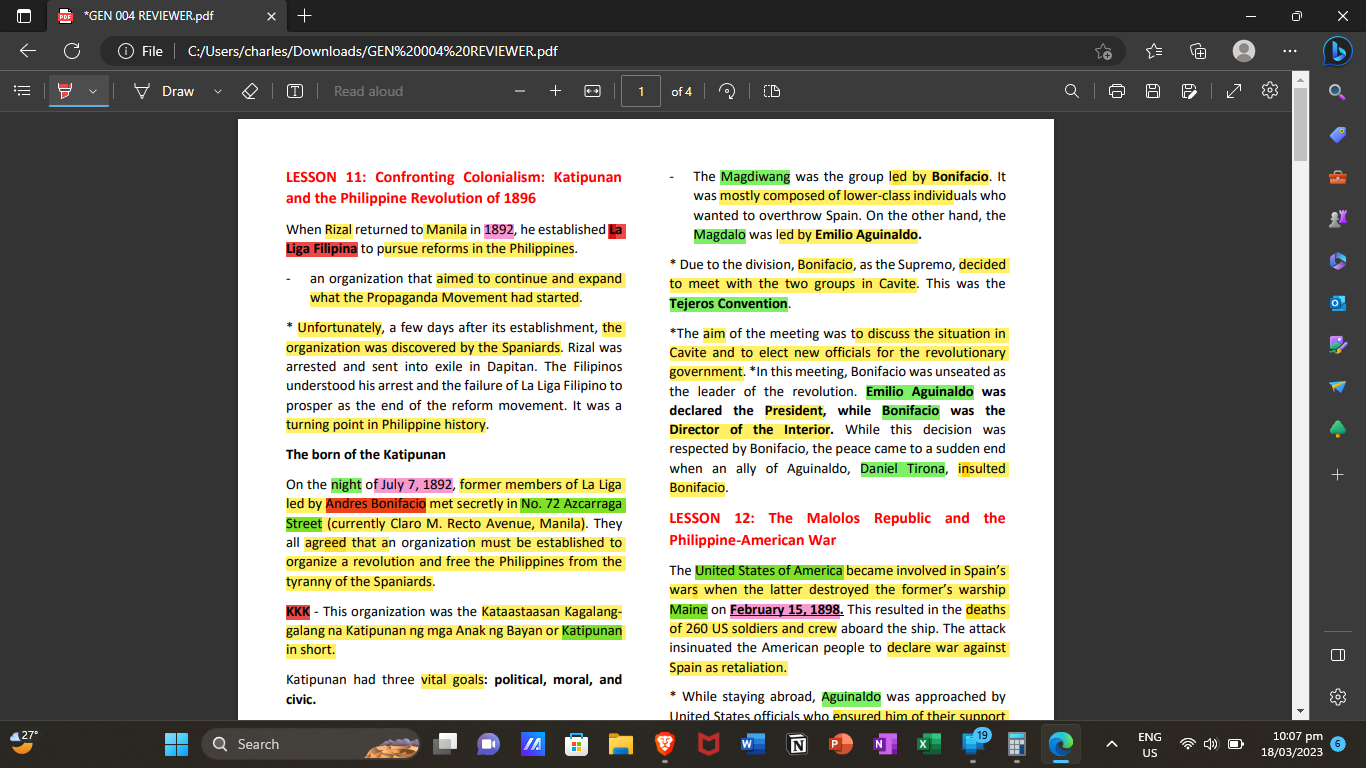Click the taskbar Search box
This screenshot has height=768, width=1366.
tap(312, 744)
